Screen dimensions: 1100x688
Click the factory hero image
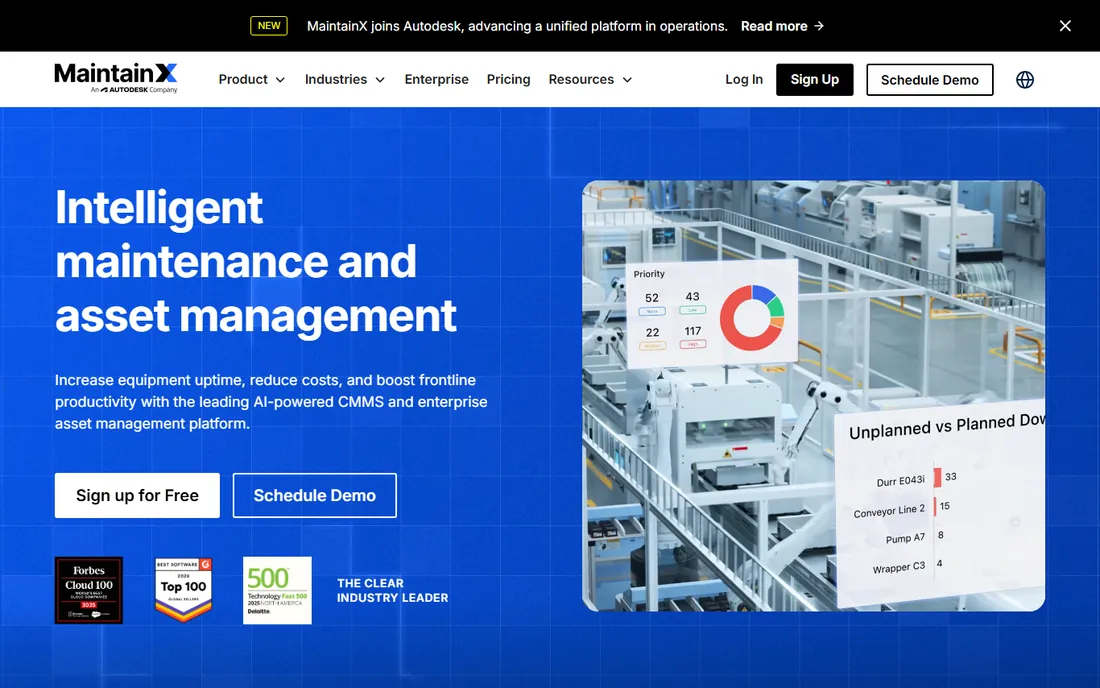[813, 396]
